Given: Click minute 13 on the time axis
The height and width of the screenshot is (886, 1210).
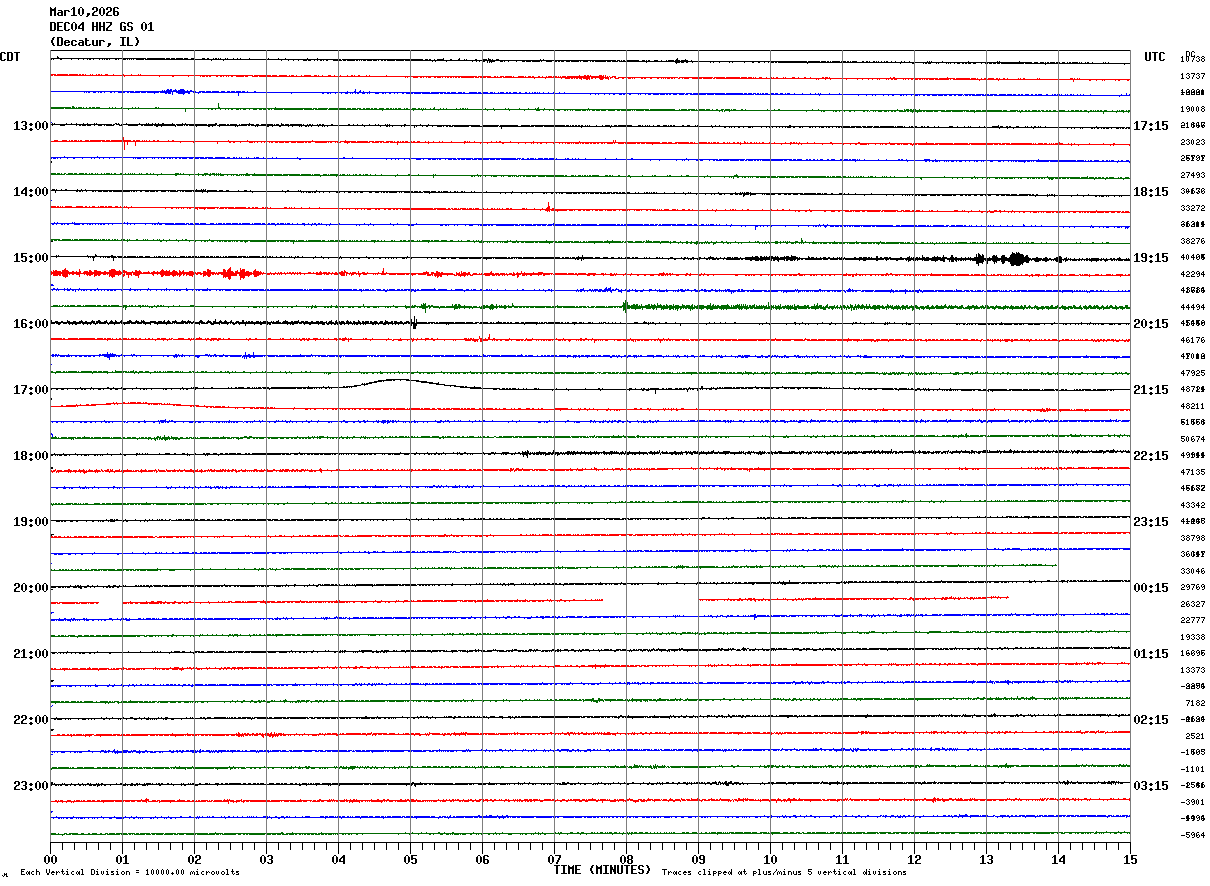Looking at the screenshot, I should (x=986, y=859).
